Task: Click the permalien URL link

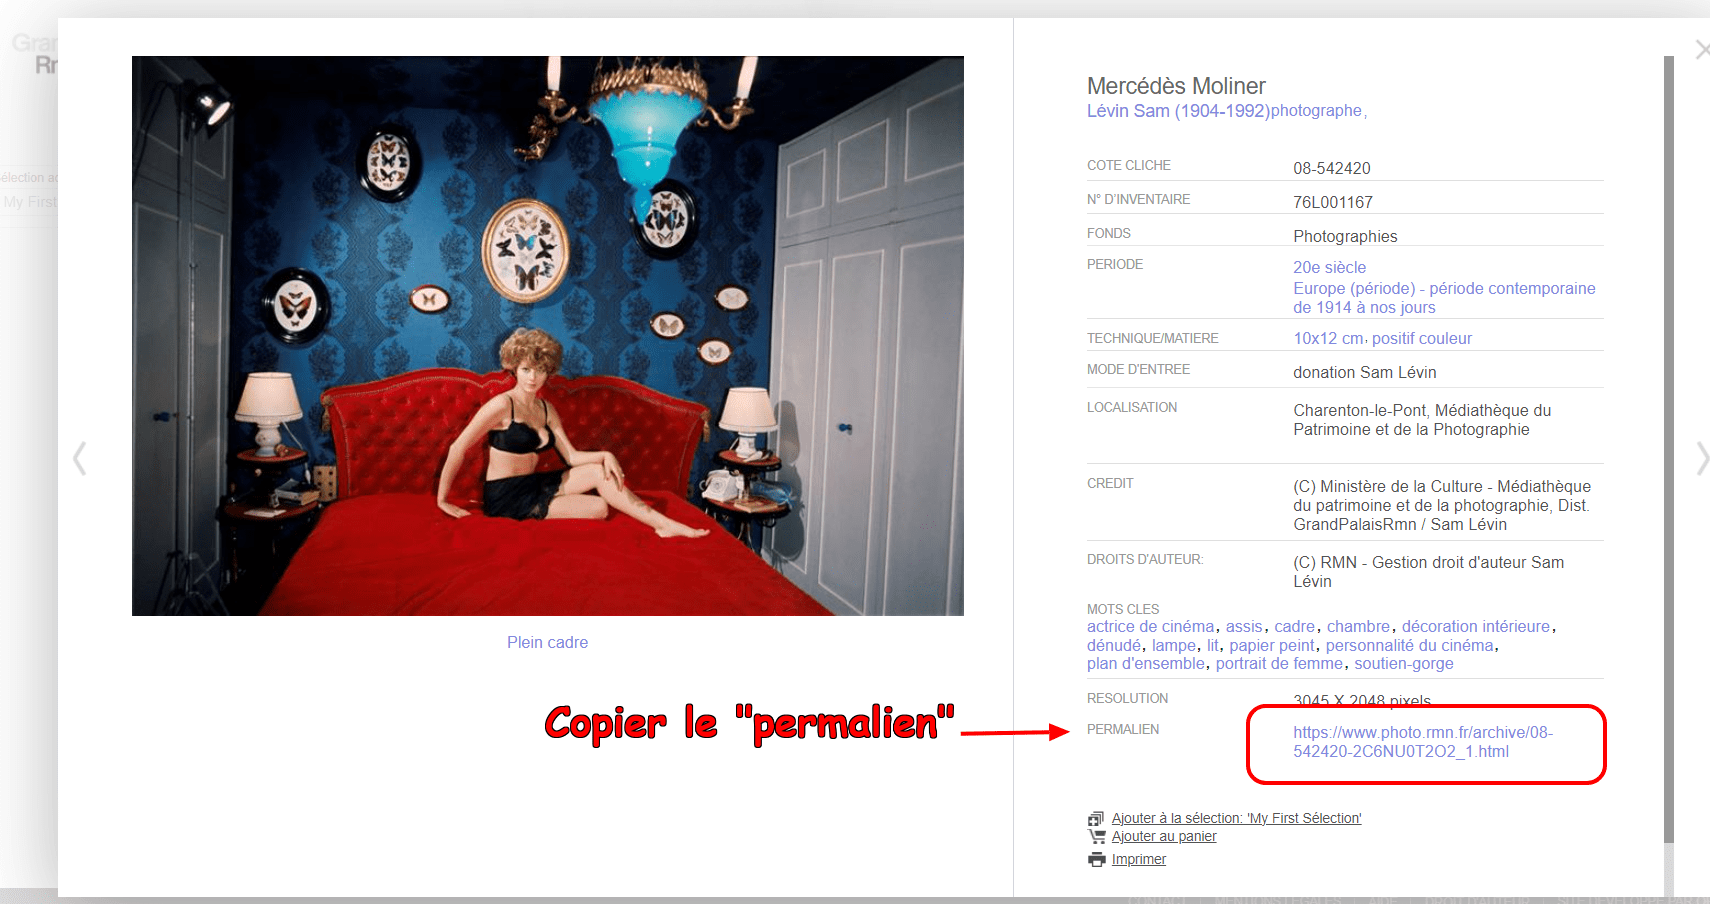Action: pos(1422,742)
